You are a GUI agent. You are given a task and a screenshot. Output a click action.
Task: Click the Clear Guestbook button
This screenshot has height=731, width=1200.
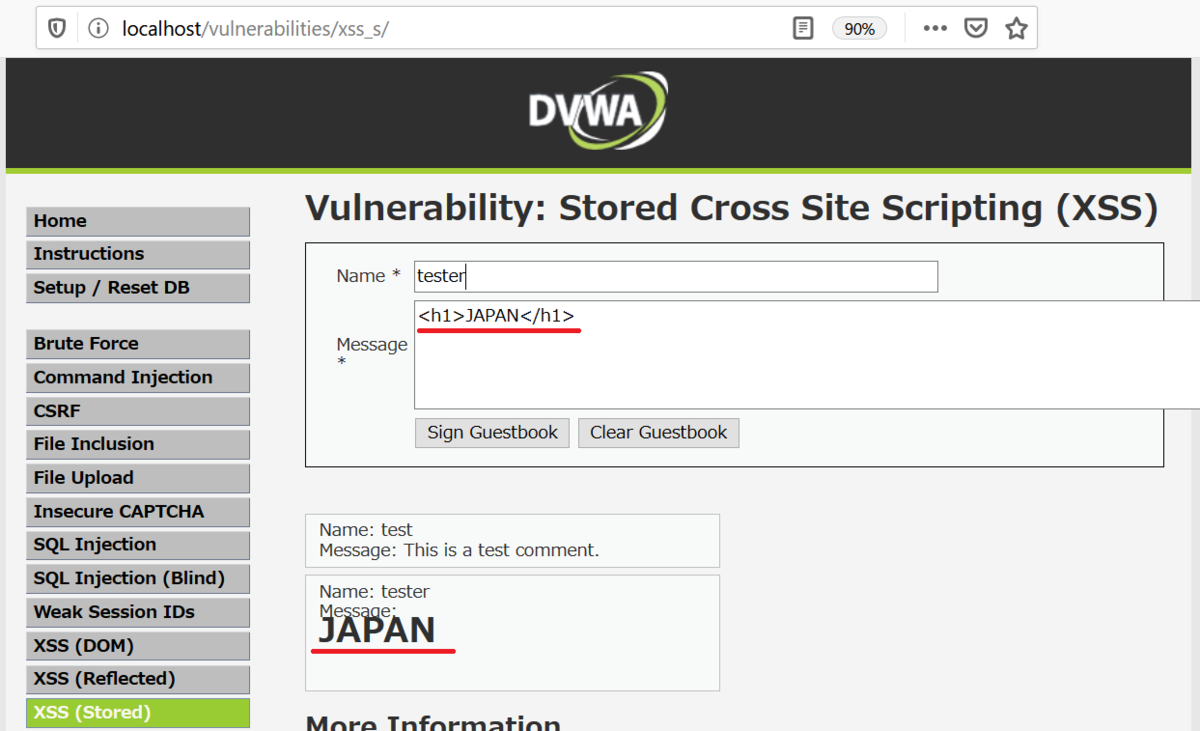pyautogui.click(x=659, y=433)
